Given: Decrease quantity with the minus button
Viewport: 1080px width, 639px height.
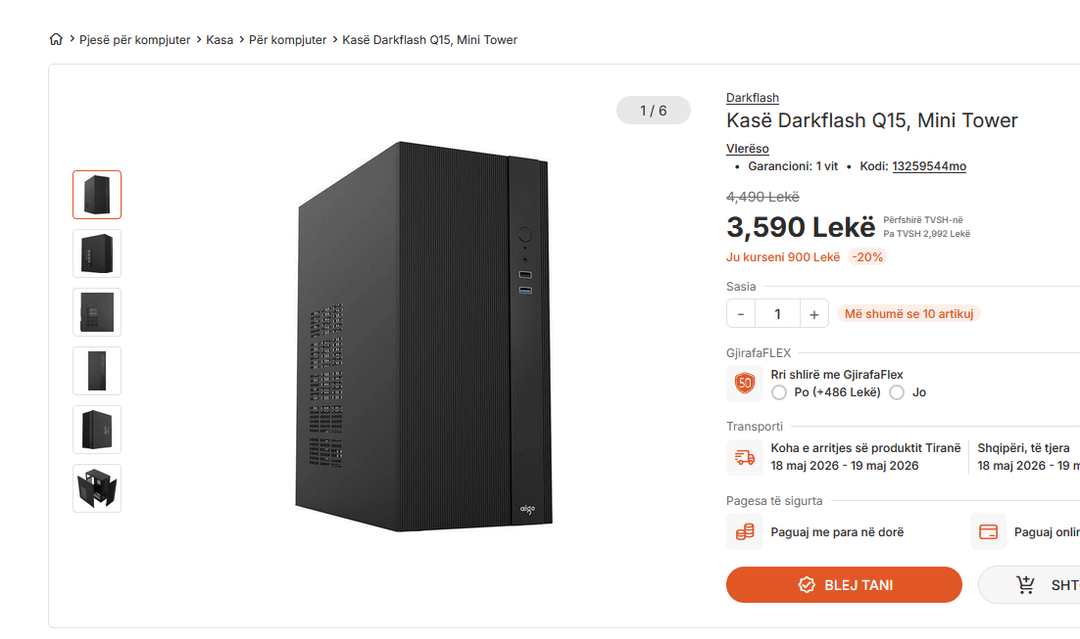Looking at the screenshot, I should pos(741,314).
